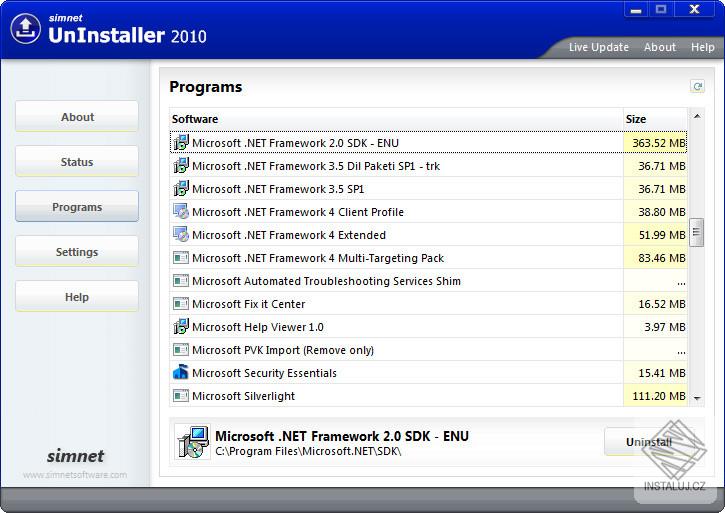Click the 3.97 MB size cell
This screenshot has width=725, height=513.
655,327
